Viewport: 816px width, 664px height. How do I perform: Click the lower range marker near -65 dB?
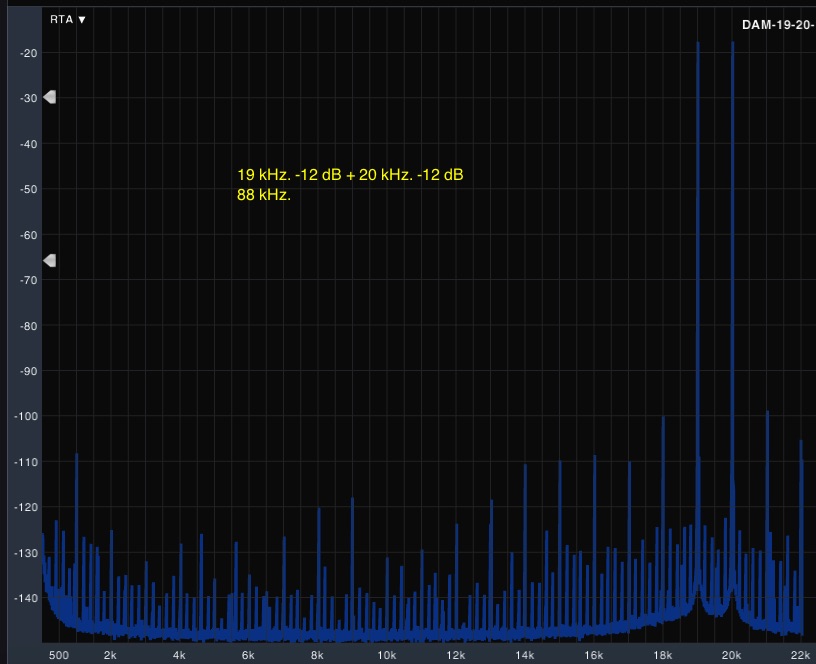pos(49,260)
